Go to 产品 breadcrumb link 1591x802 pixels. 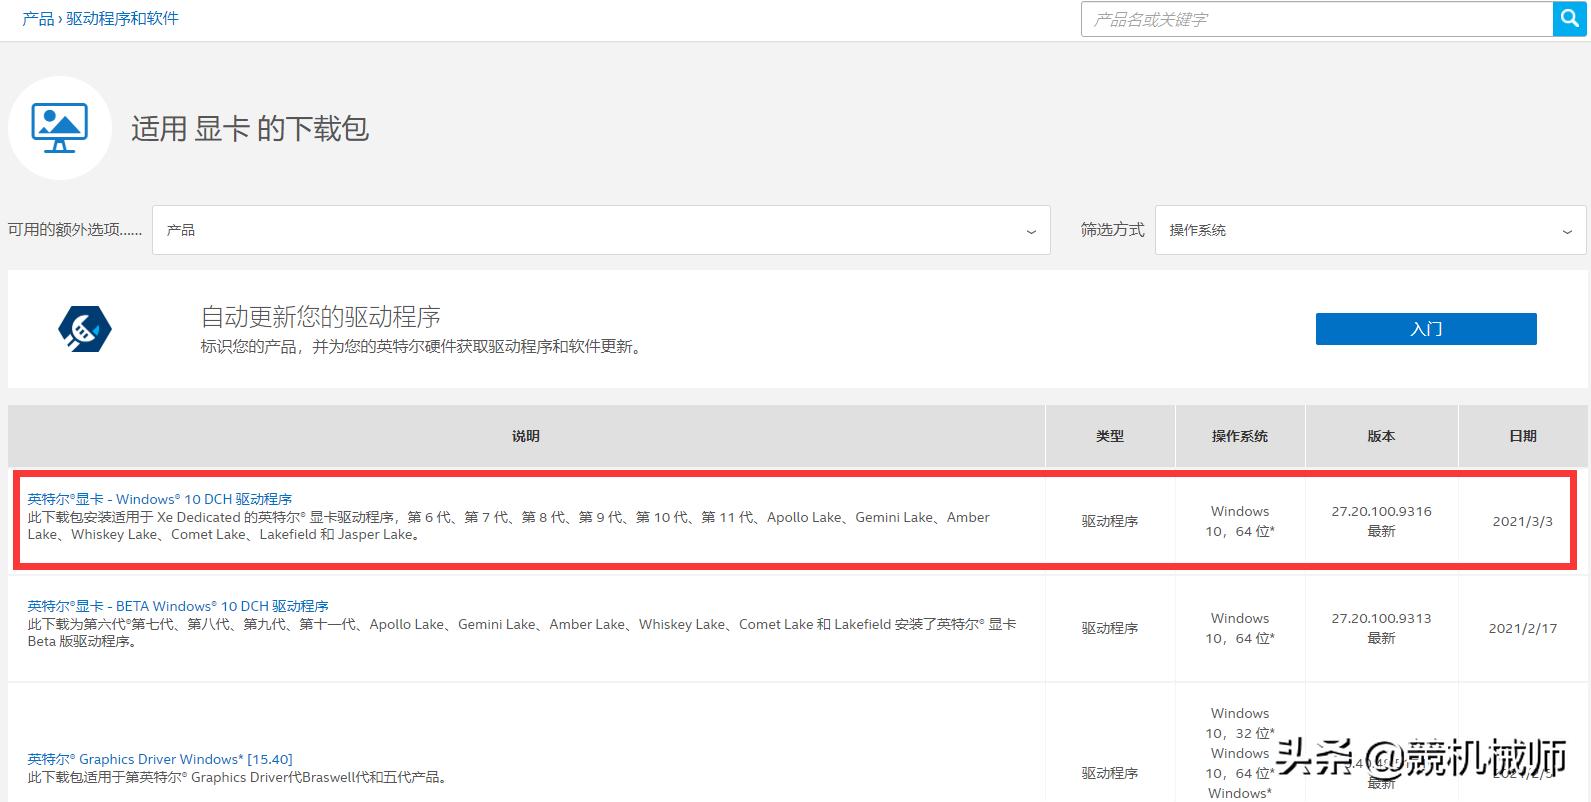tap(38, 18)
